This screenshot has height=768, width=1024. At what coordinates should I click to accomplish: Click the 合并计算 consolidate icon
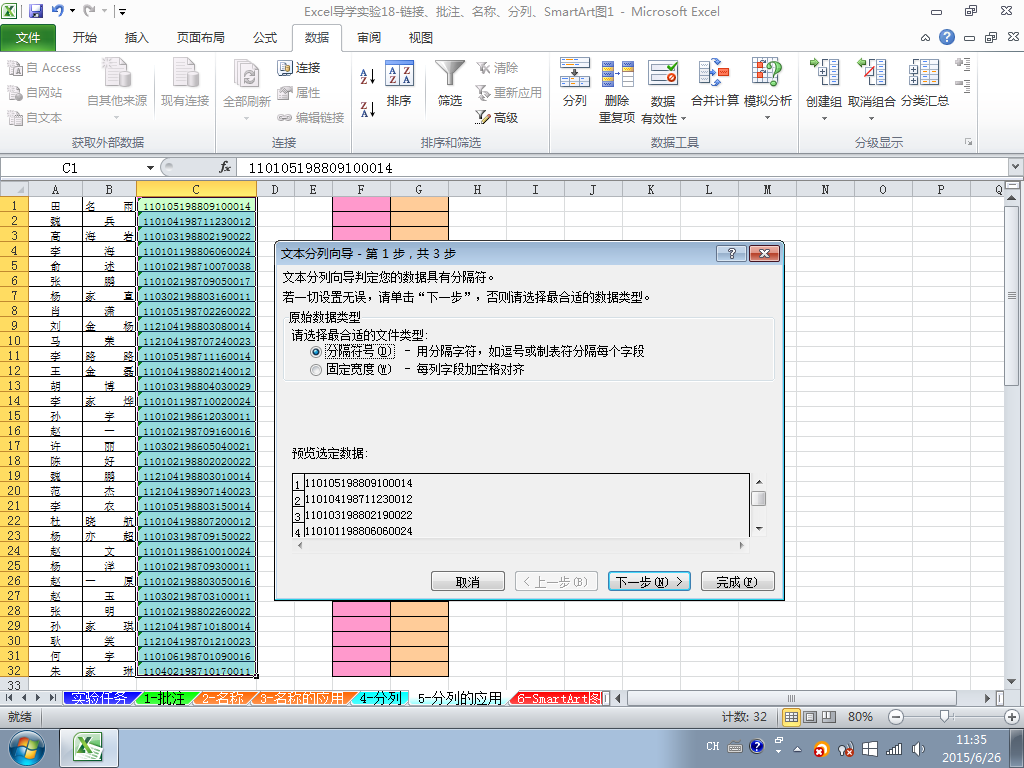(714, 72)
